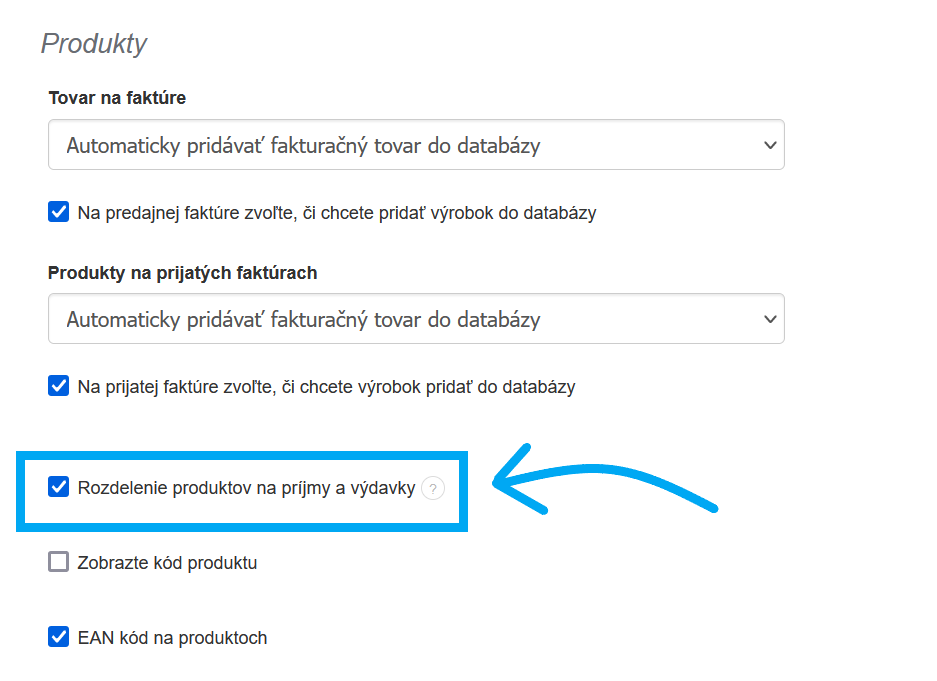This screenshot has height=681, width=937.
Task: Click the label text "Zobrazte kód produktu"
Action: [x=167, y=563]
